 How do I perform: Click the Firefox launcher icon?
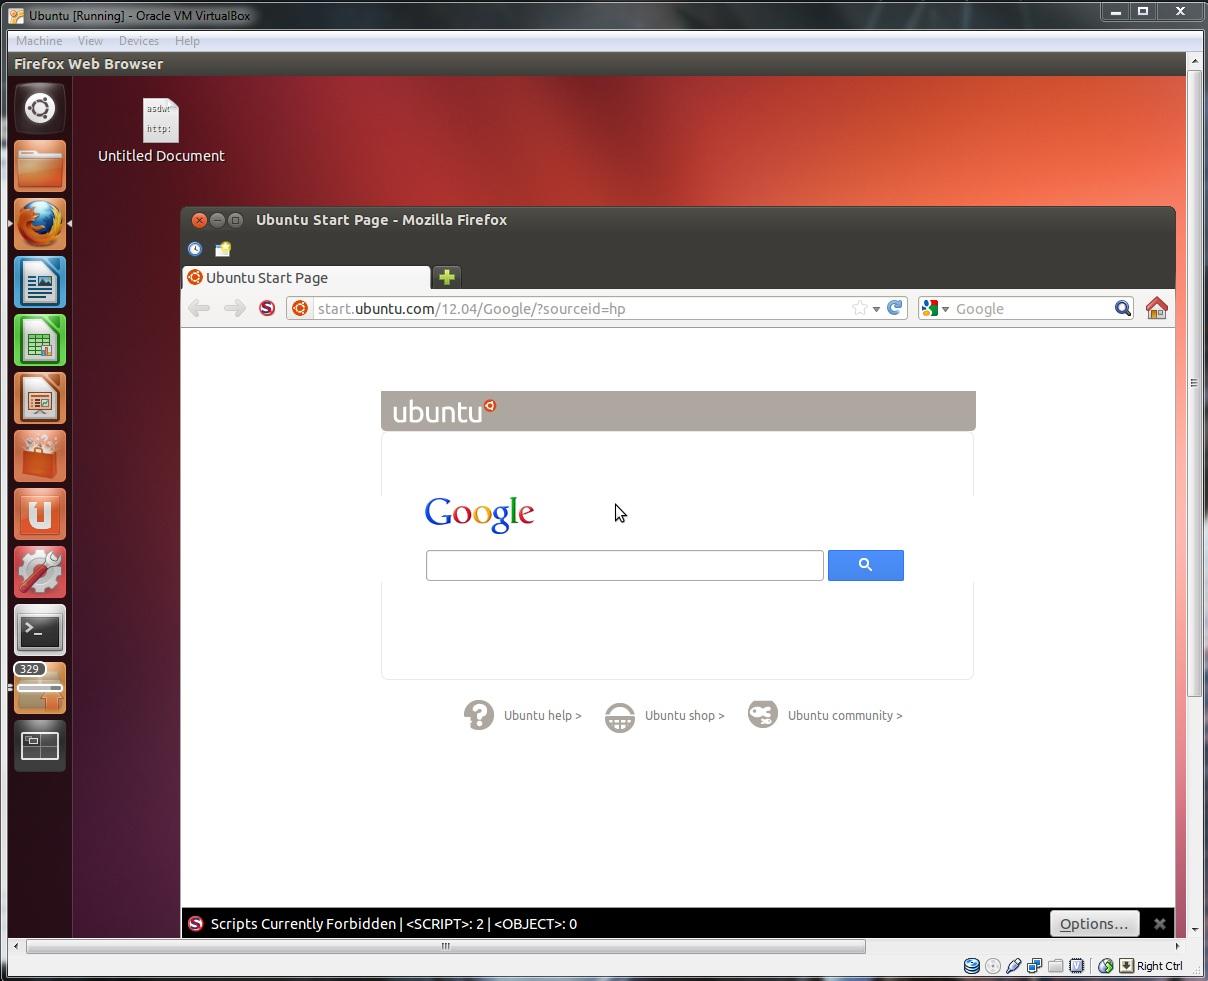tap(40, 224)
